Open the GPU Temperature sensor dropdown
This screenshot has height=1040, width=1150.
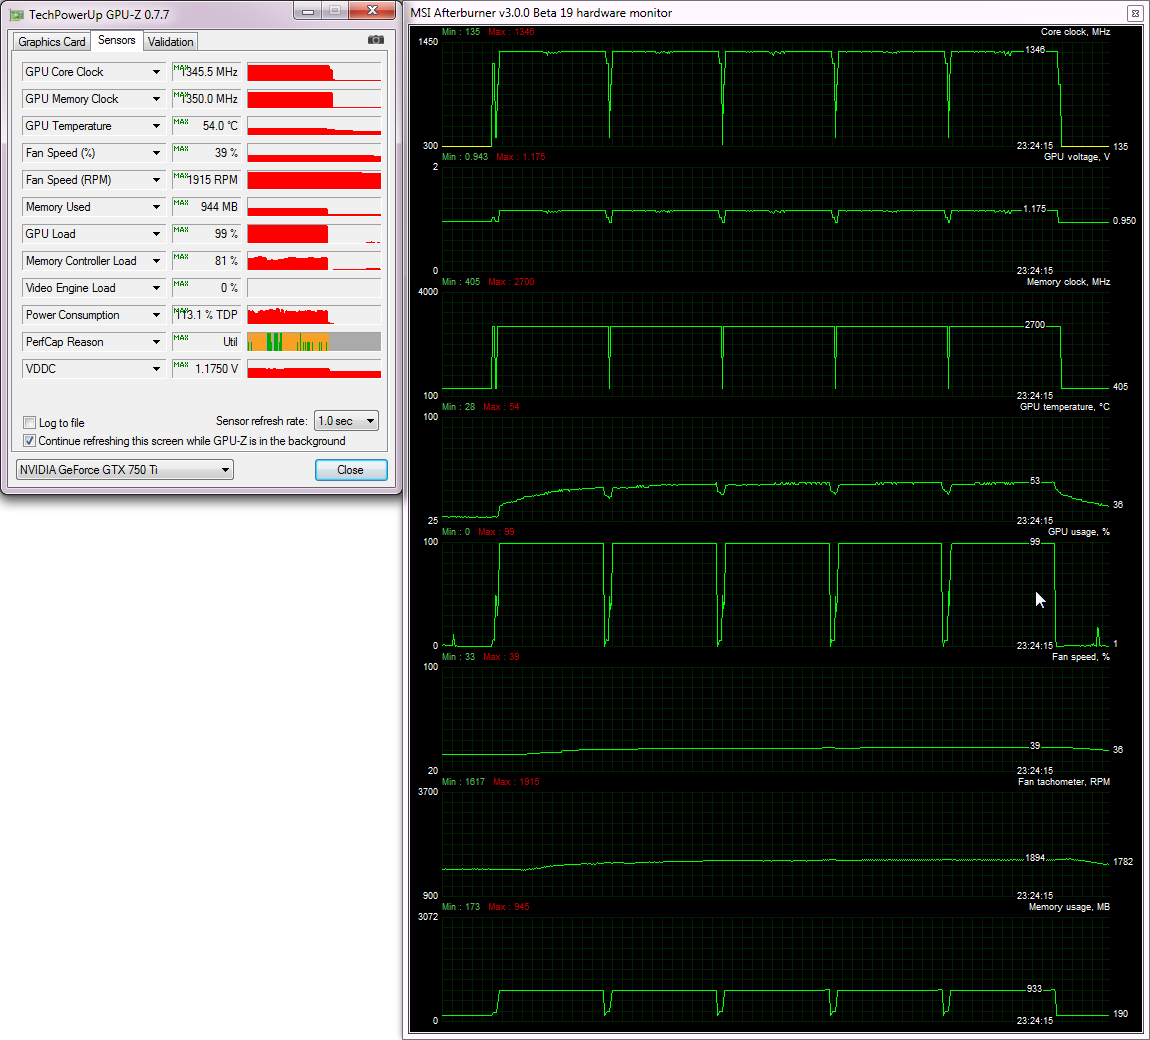tap(156, 126)
